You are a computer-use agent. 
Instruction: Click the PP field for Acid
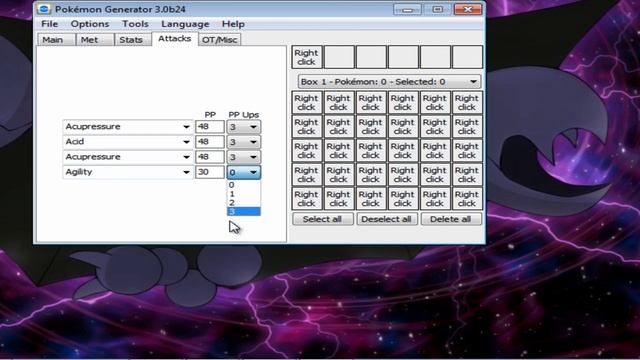click(x=210, y=142)
